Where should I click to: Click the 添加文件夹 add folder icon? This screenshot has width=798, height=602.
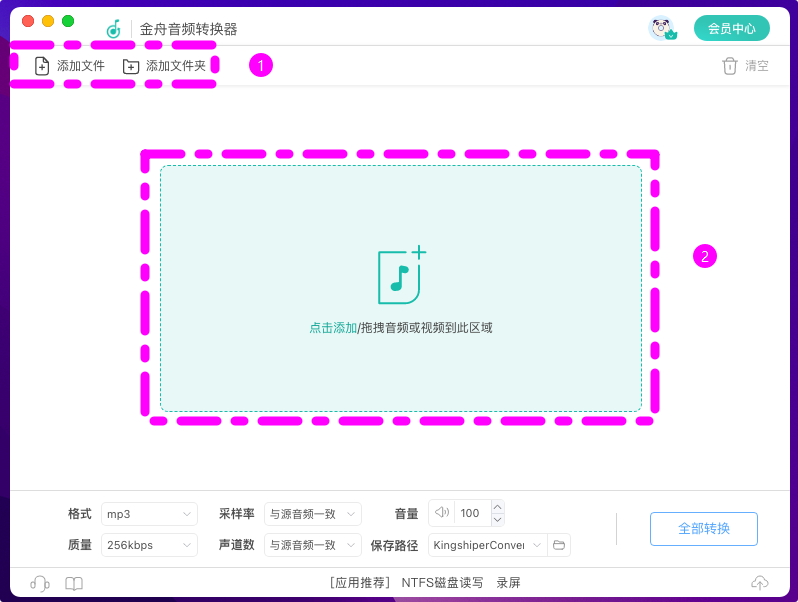pos(131,66)
